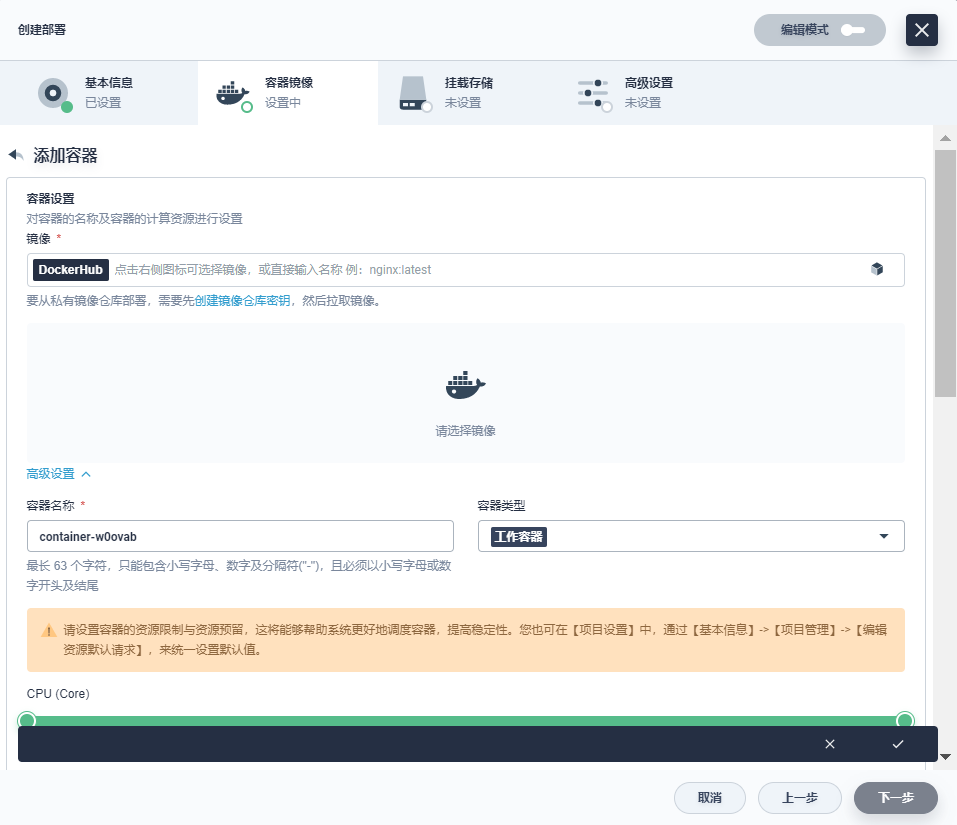The width and height of the screenshot is (957, 825).
Task: Open the image picker icon beside the 镜像 field
Action: 877,269
